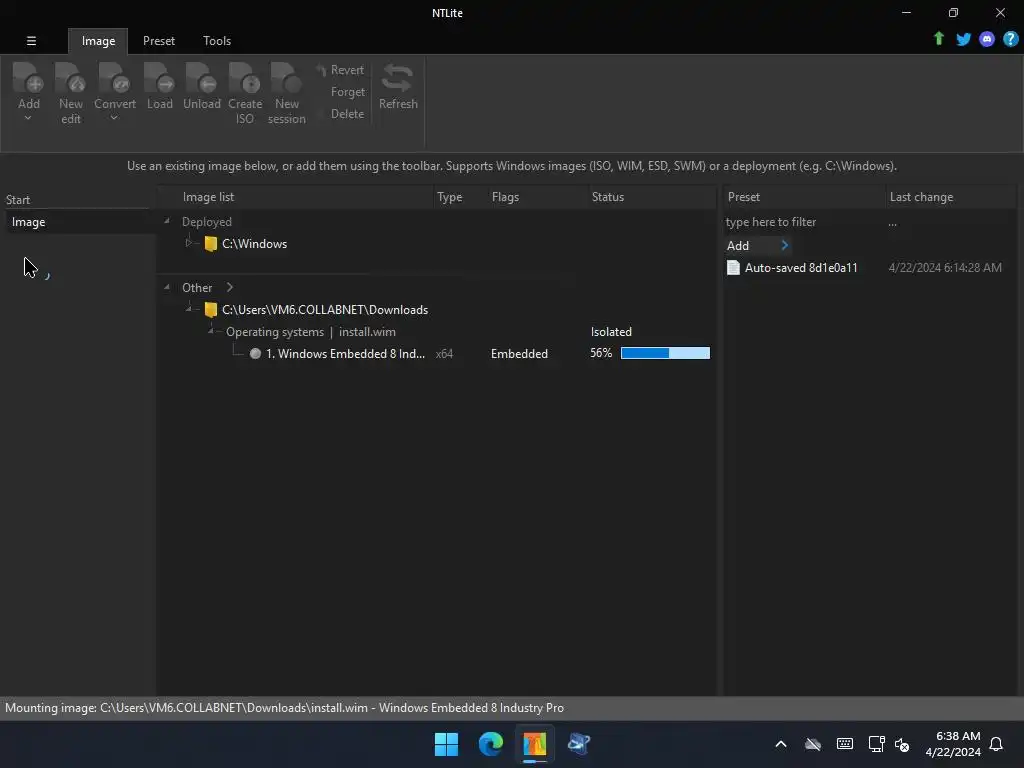The height and width of the screenshot is (768, 1024).
Task: Click the NTLite taskbar icon
Action: 534,744
